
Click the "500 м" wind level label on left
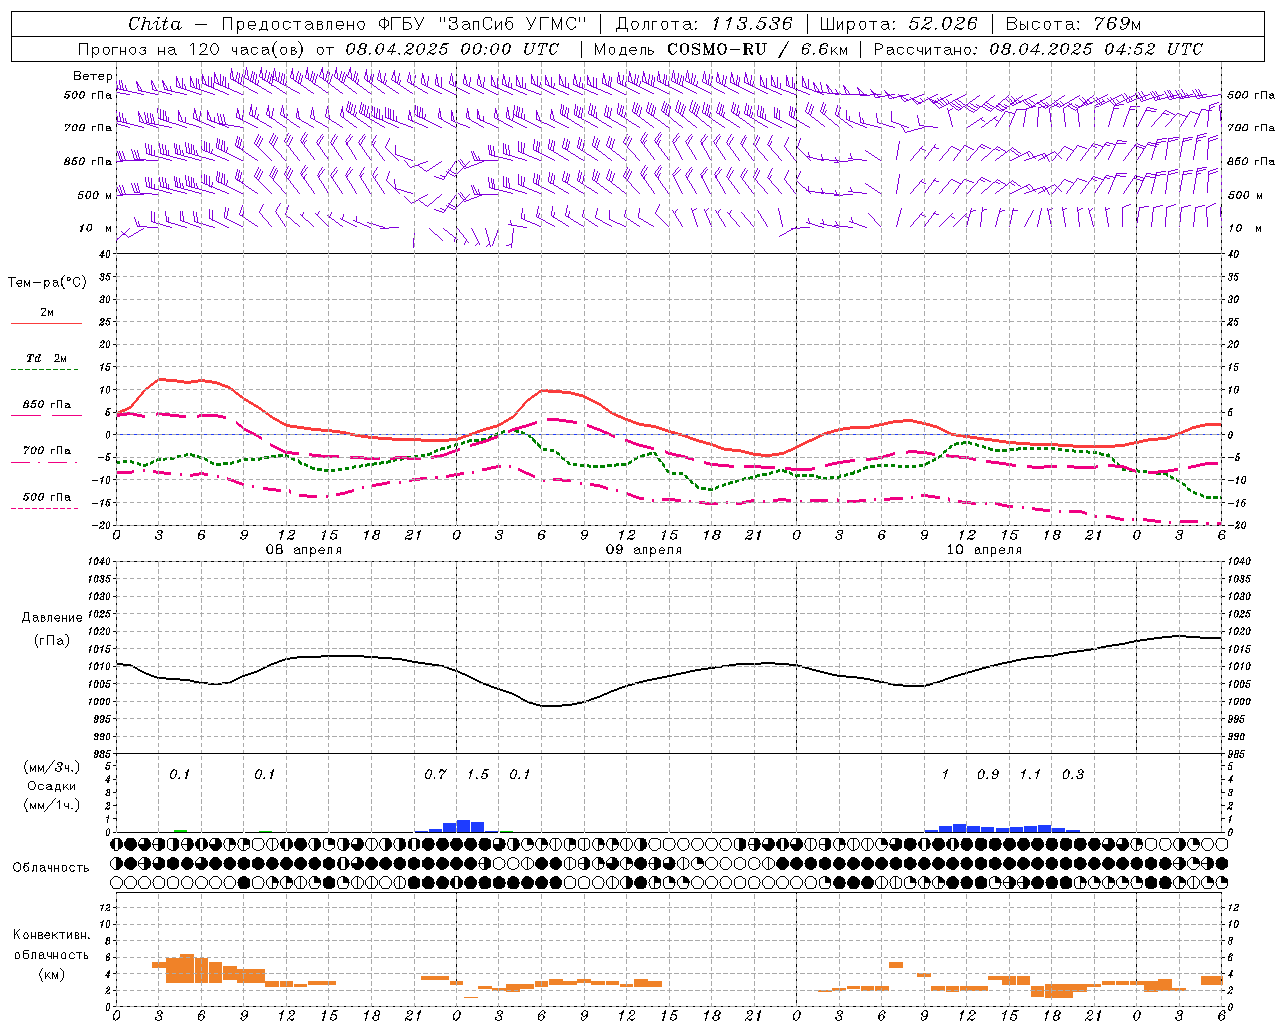95,195
